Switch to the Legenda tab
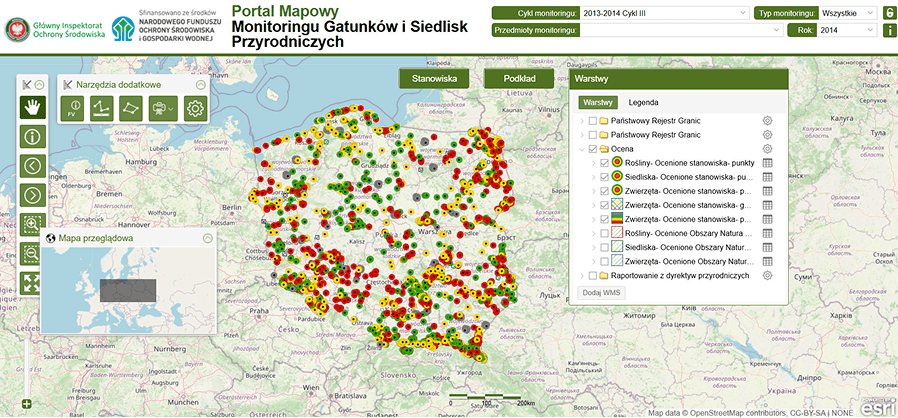The height and width of the screenshot is (418, 898). click(643, 102)
